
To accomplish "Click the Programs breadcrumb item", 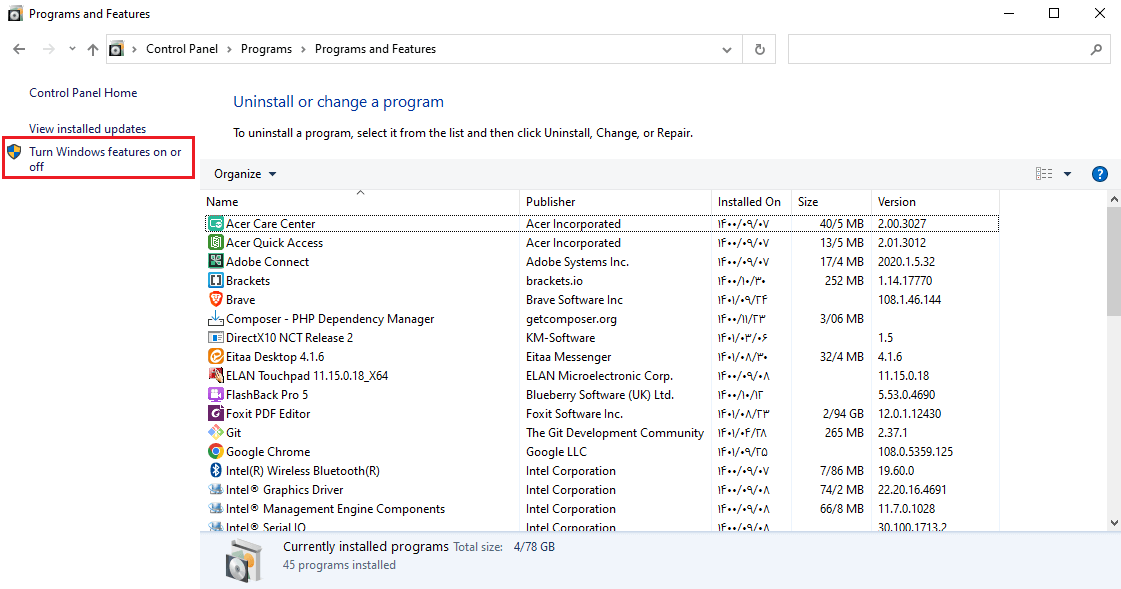I will (x=266, y=49).
